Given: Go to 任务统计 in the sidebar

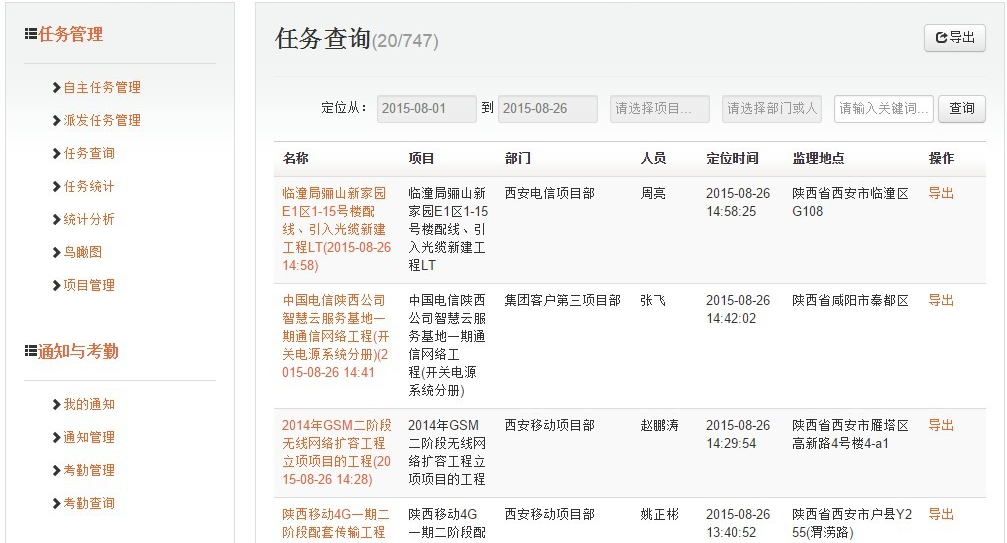Looking at the screenshot, I should click(x=89, y=186).
